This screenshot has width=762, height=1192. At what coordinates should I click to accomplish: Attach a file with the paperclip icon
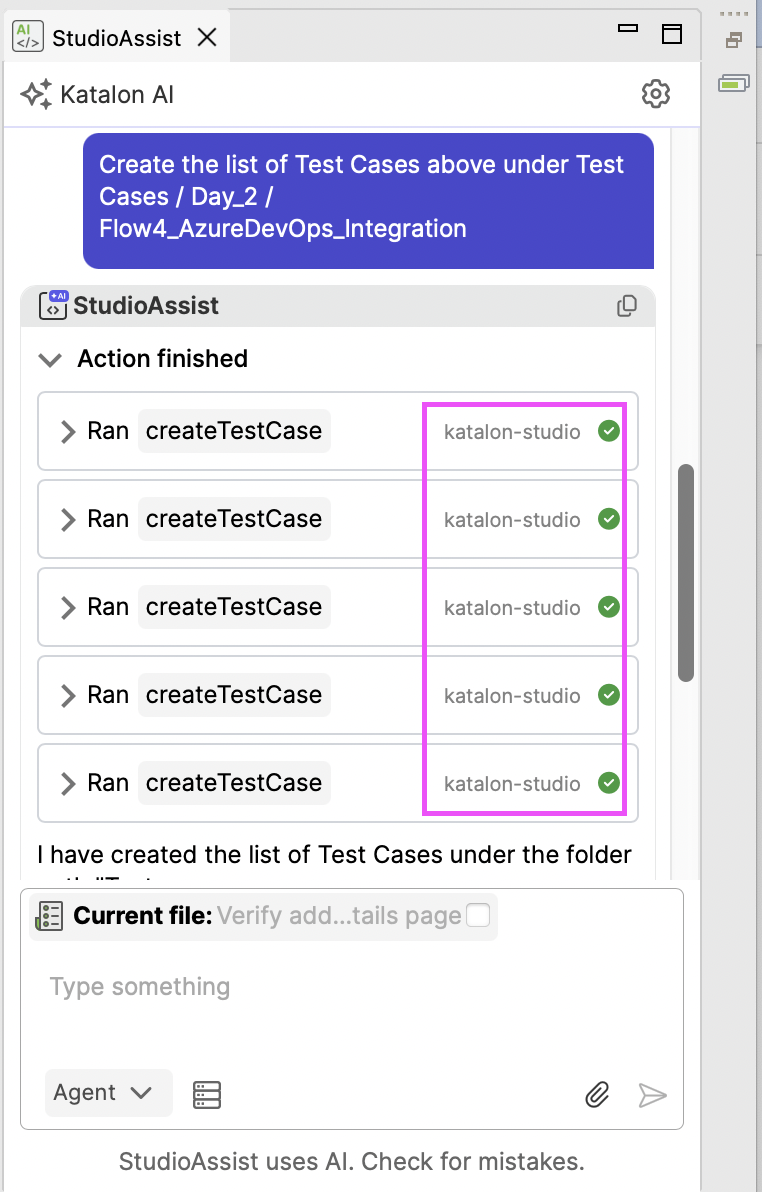pos(598,1095)
